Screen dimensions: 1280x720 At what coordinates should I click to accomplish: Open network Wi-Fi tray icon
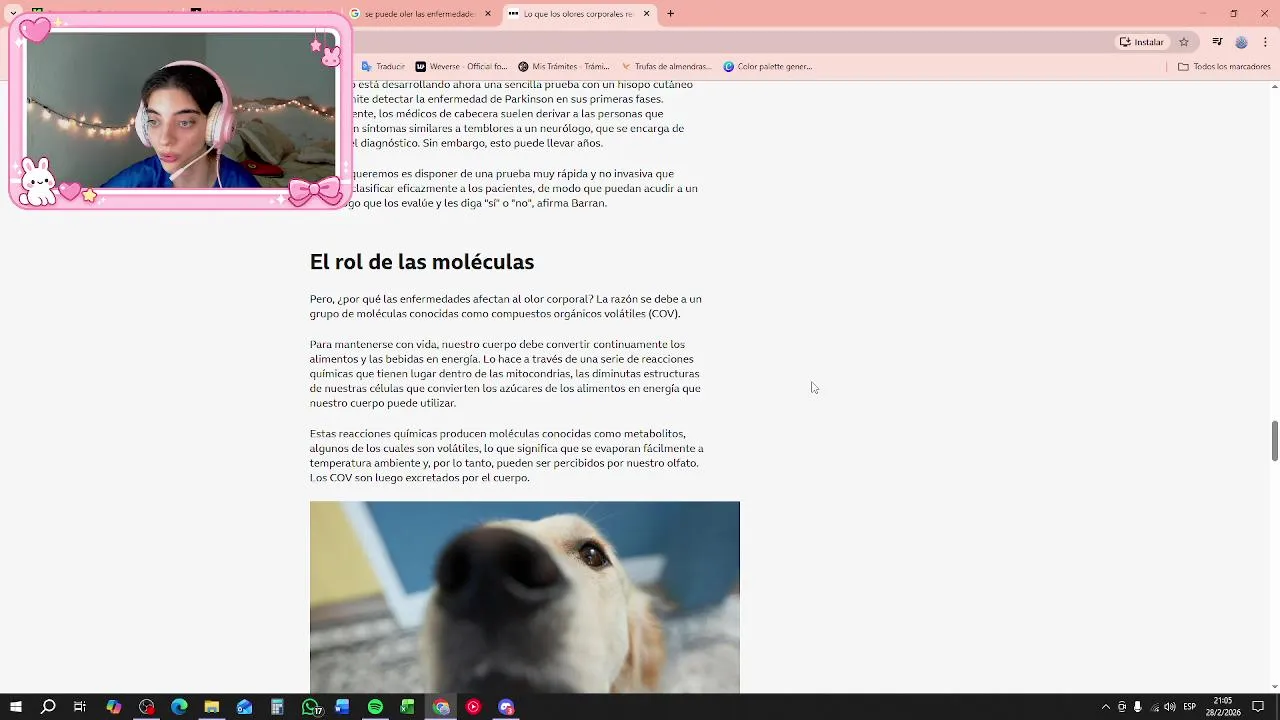pos(1154,707)
